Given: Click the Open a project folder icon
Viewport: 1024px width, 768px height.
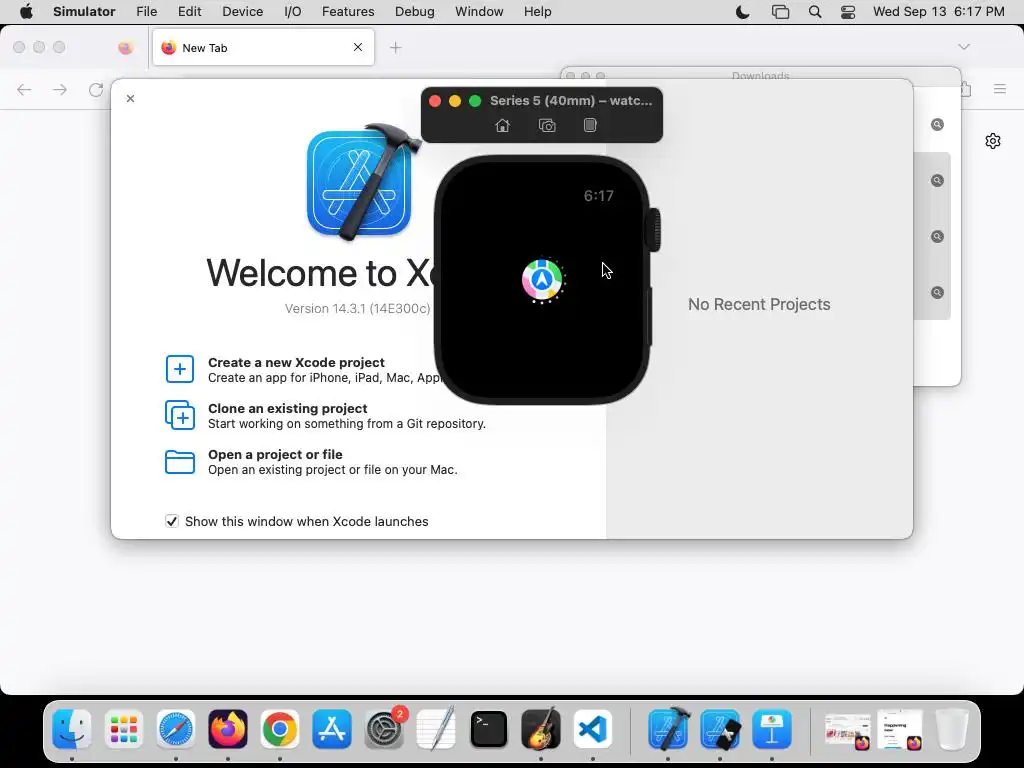Looking at the screenshot, I should [x=180, y=462].
